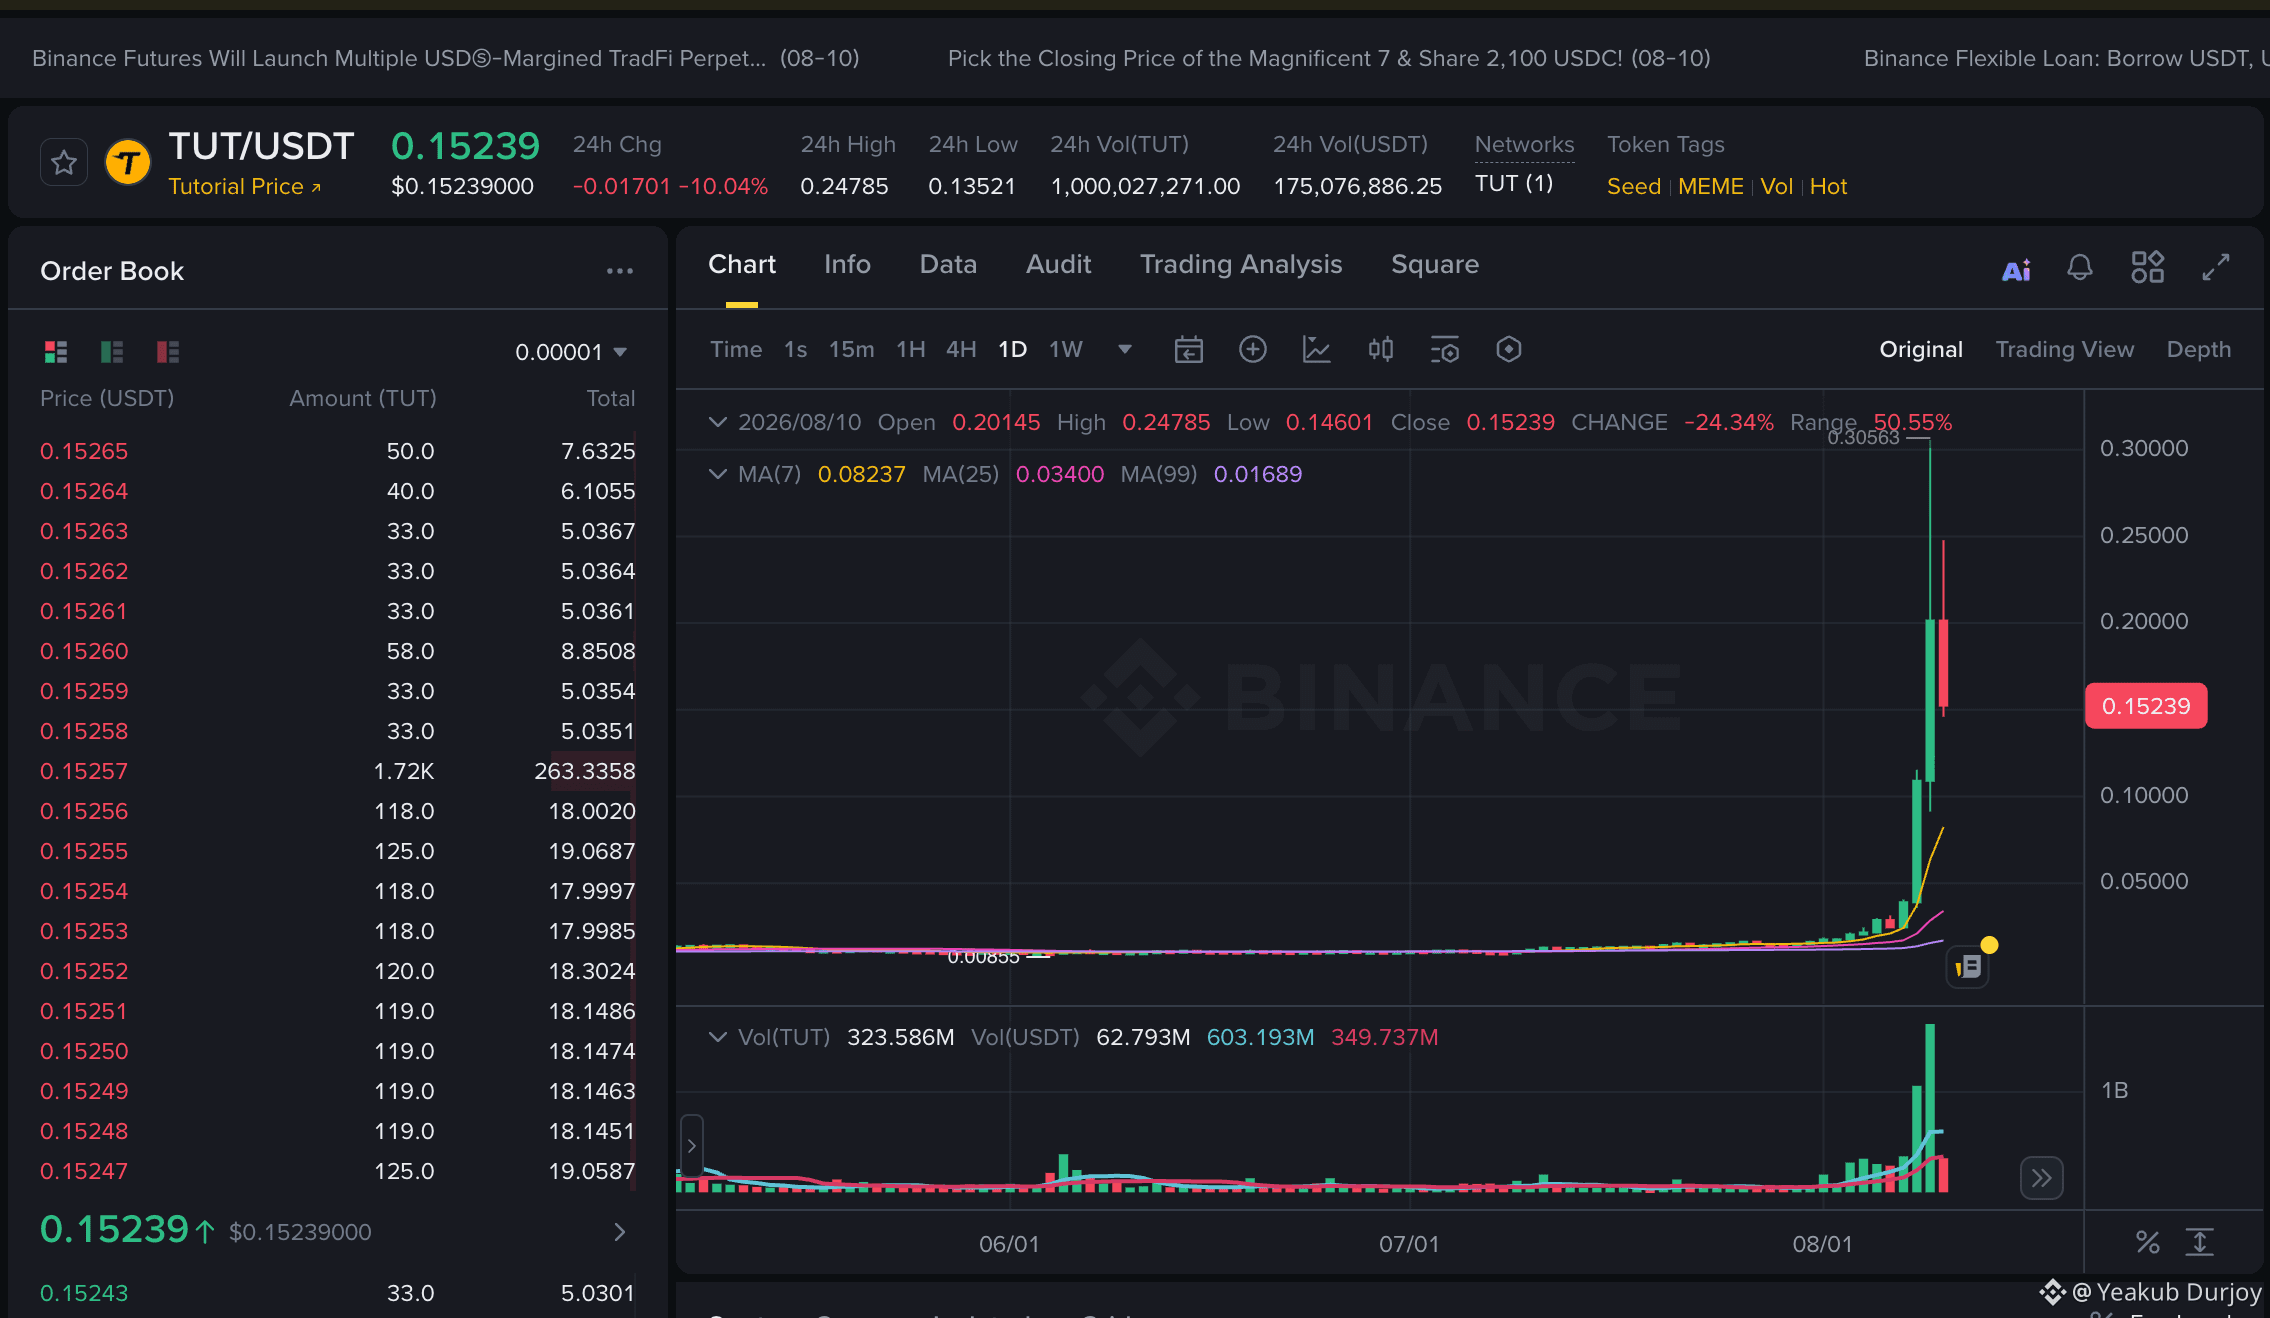Select the 4H interval

961,349
